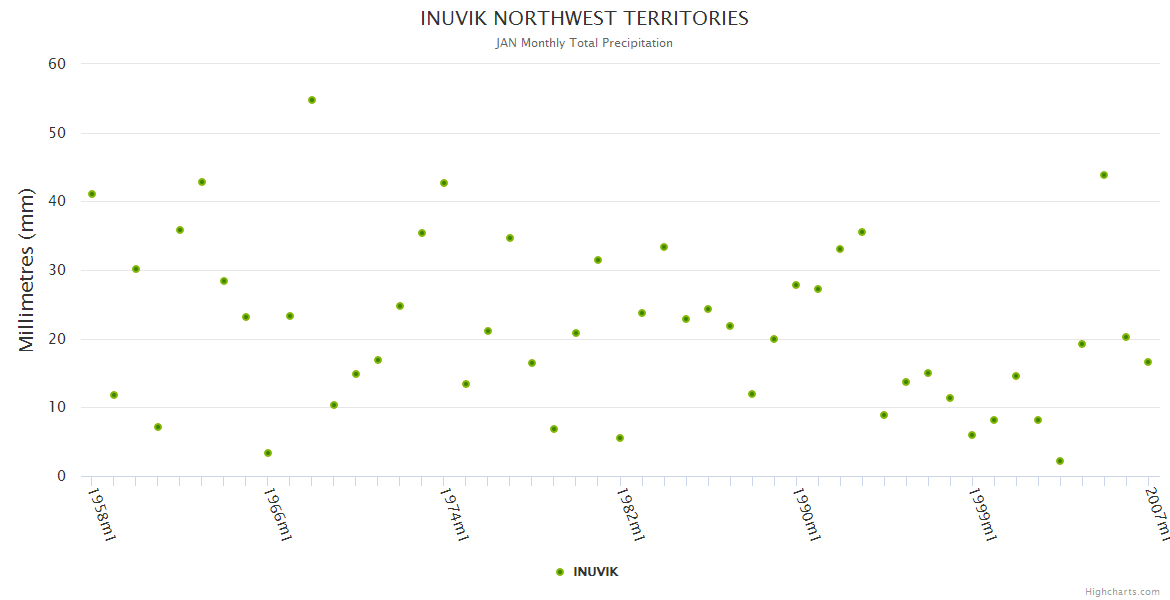This screenshot has height=600, width=1170.
Task: Click the 1959 data point near 12 mm
Action: pos(114,395)
